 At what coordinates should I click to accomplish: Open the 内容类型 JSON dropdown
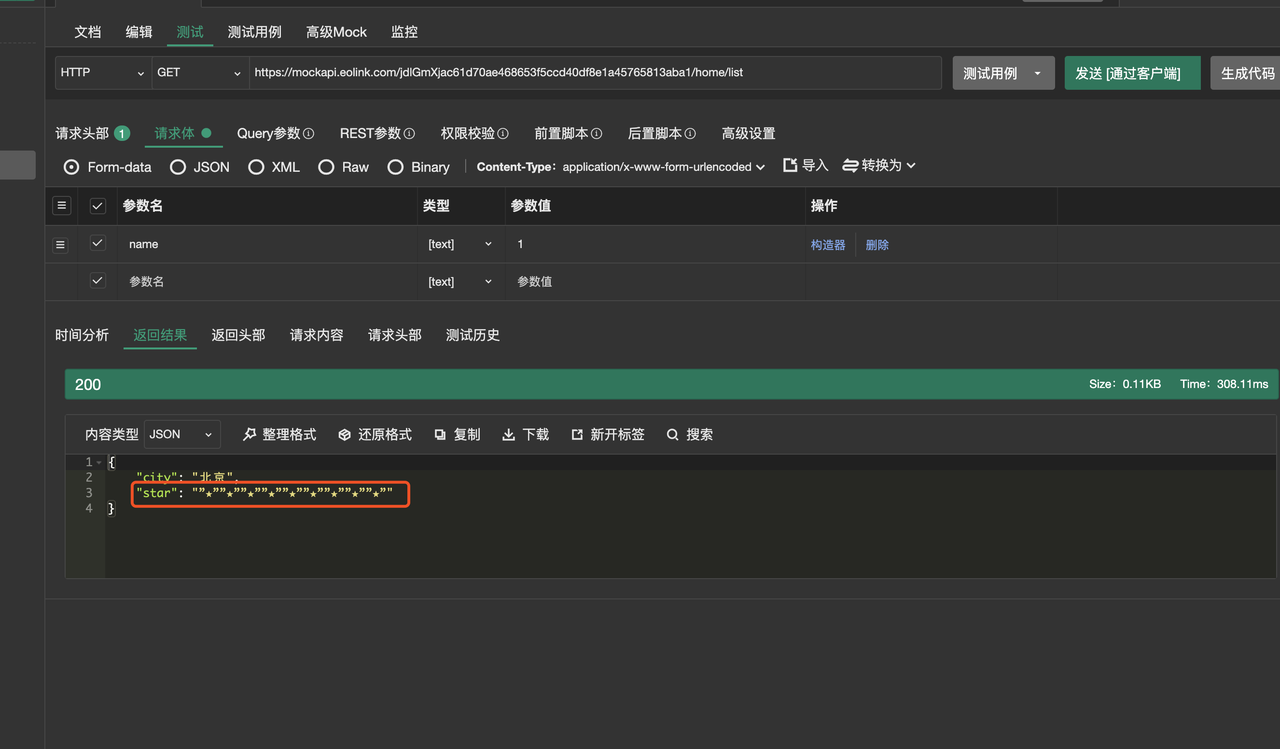(182, 434)
